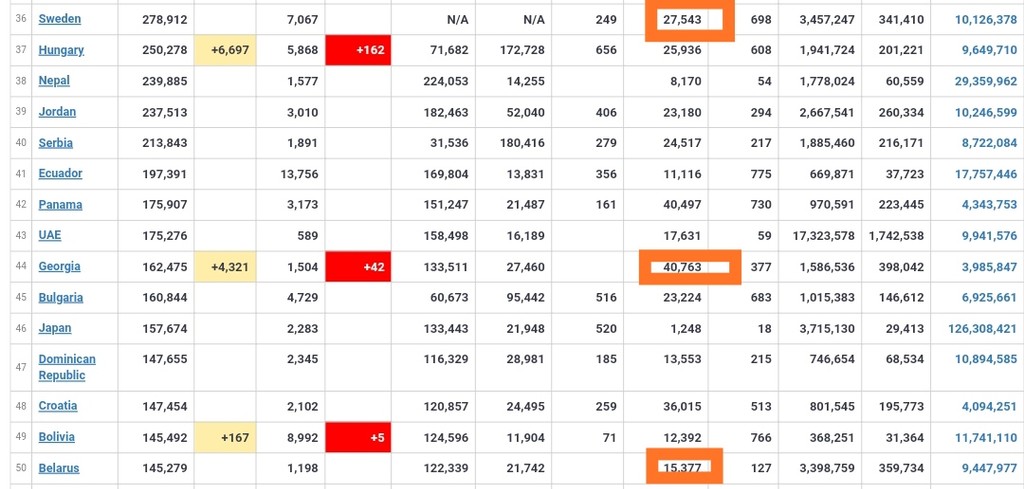Open the Bulgaria country link
Image resolution: width=1024 pixels, height=489 pixels.
click(61, 297)
